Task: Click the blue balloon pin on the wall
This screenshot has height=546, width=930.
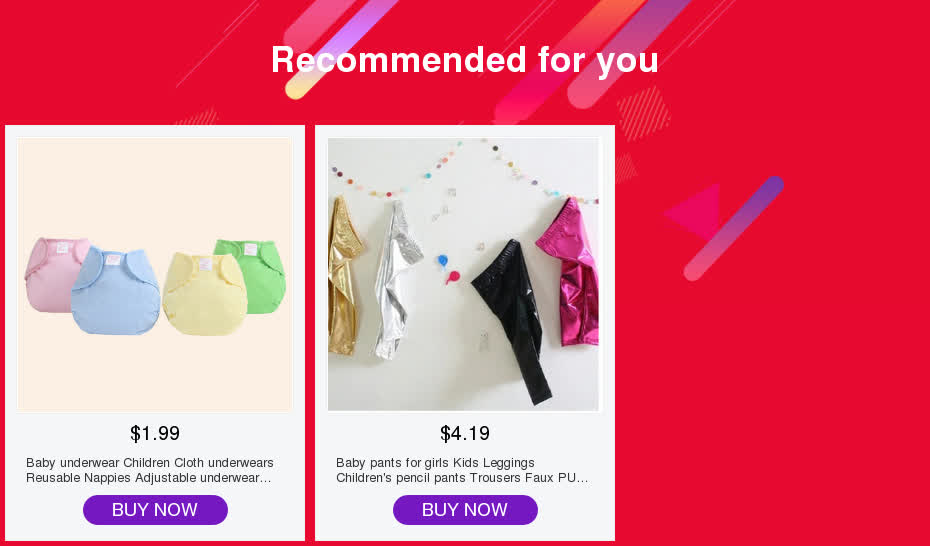Action: point(442,261)
